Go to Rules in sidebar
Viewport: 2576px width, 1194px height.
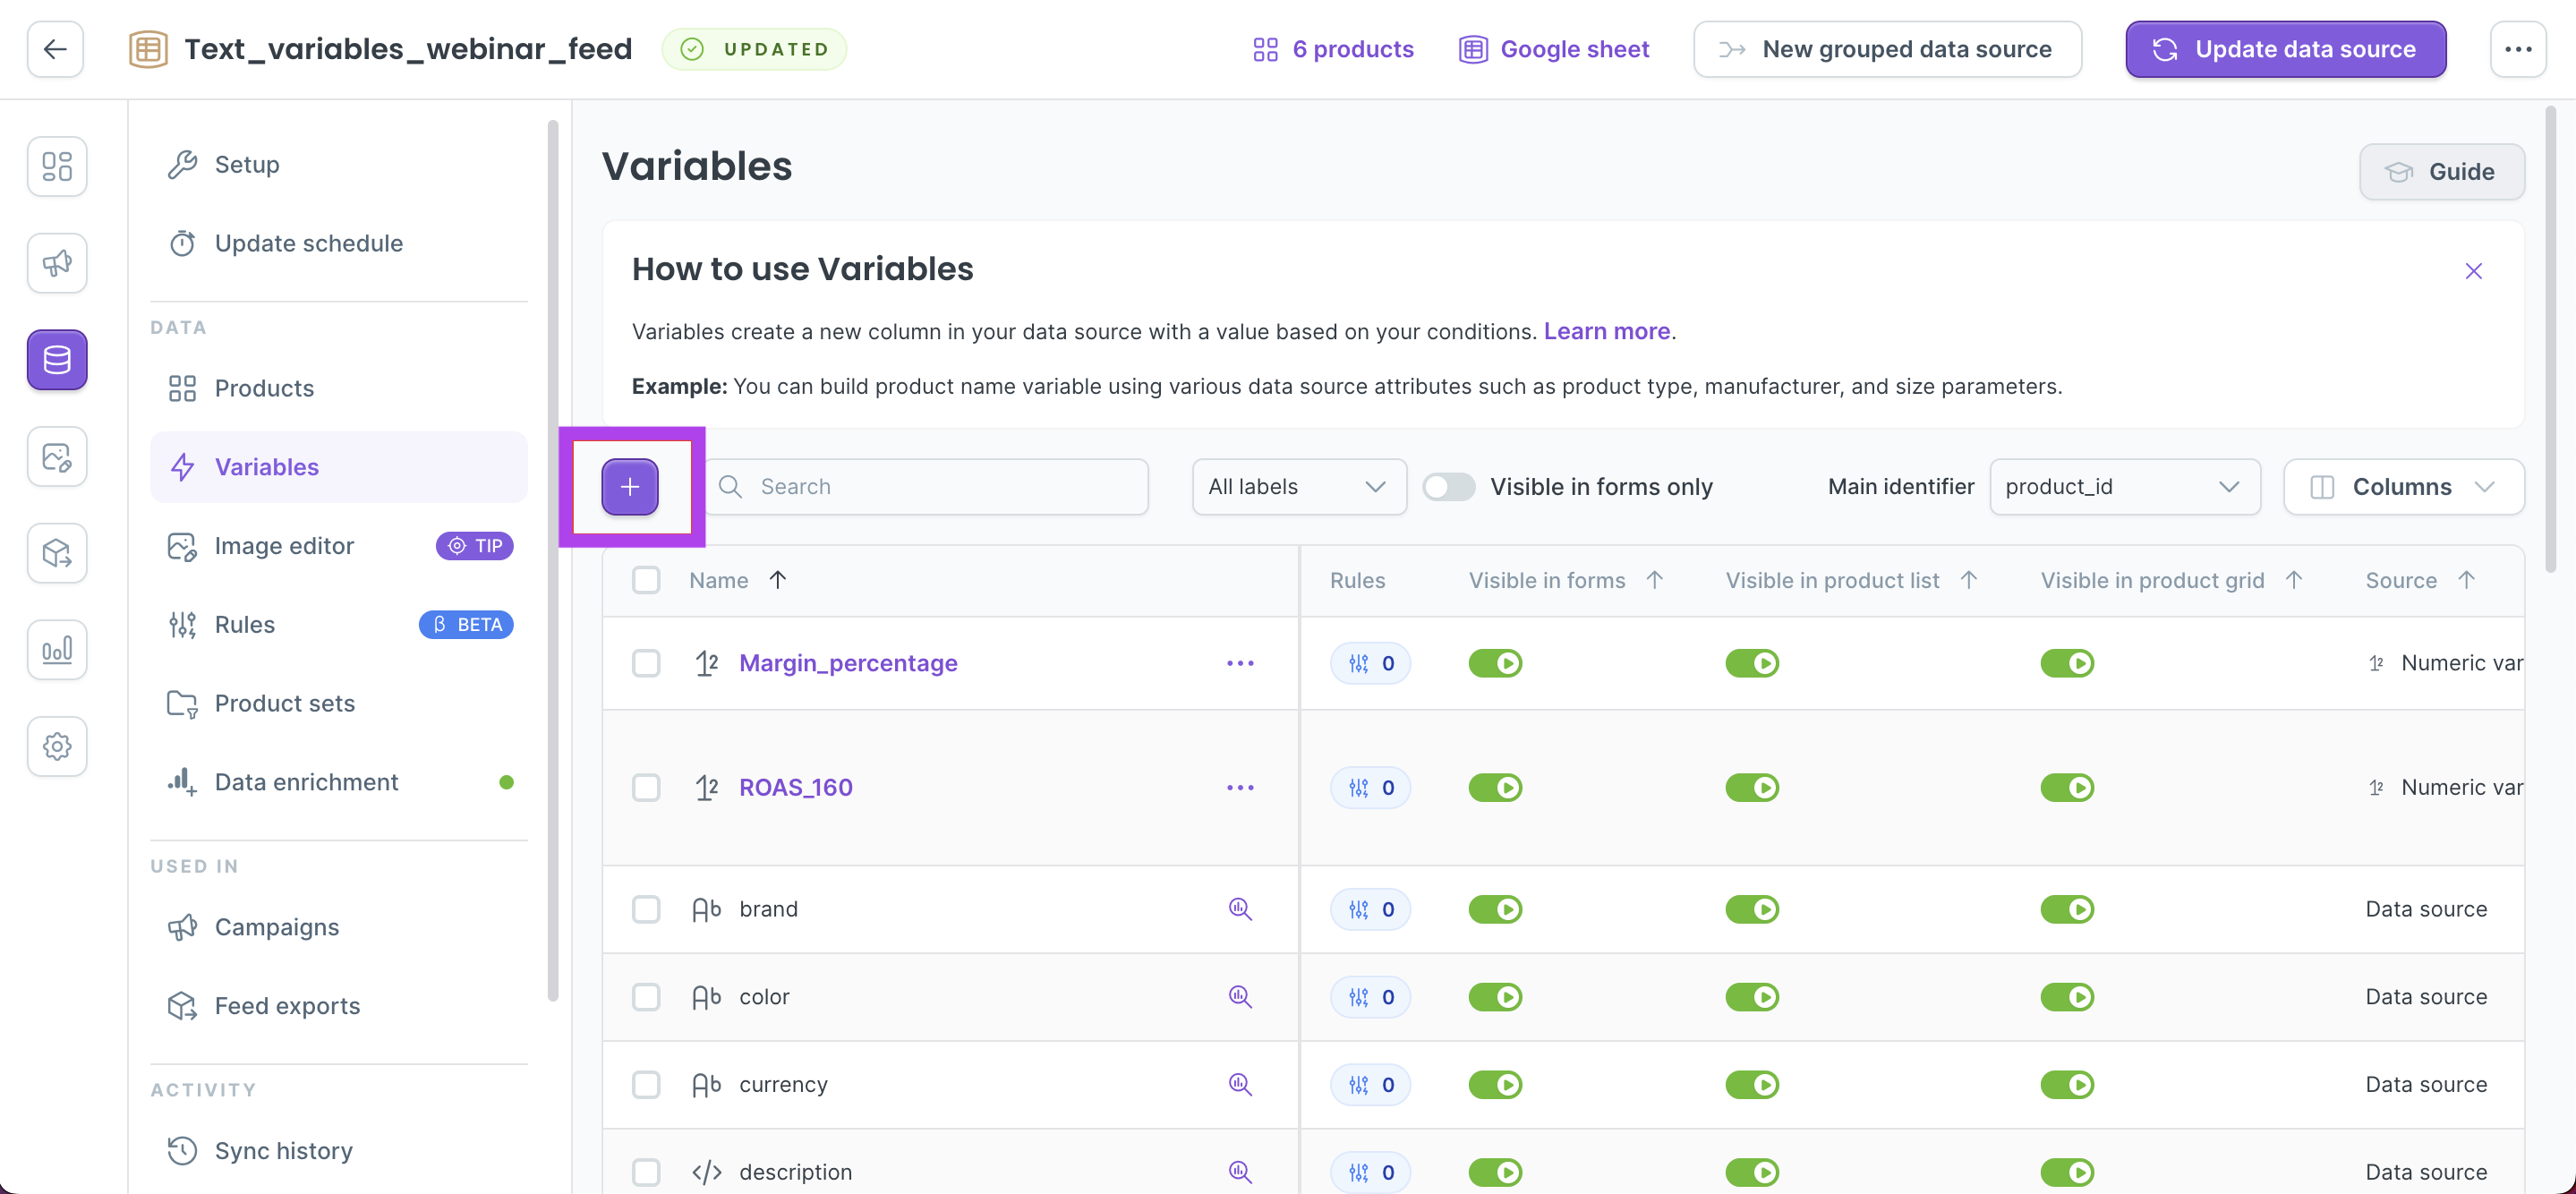click(x=244, y=625)
